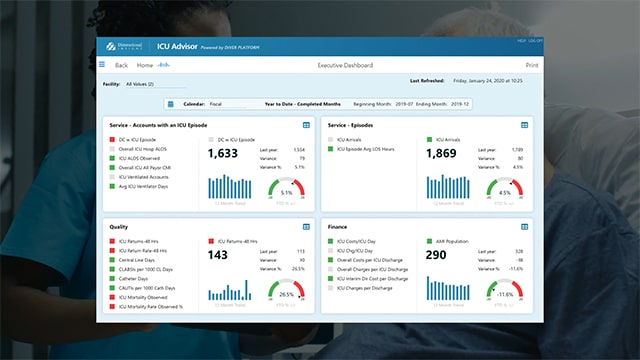Screen dimensions: 640x360
Task: Click the 12 Month Trend chart in Quality
Action: 230,289
